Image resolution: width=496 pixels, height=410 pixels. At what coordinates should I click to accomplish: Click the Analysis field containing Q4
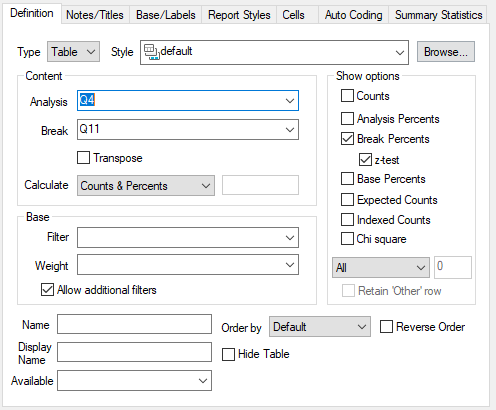click(188, 100)
